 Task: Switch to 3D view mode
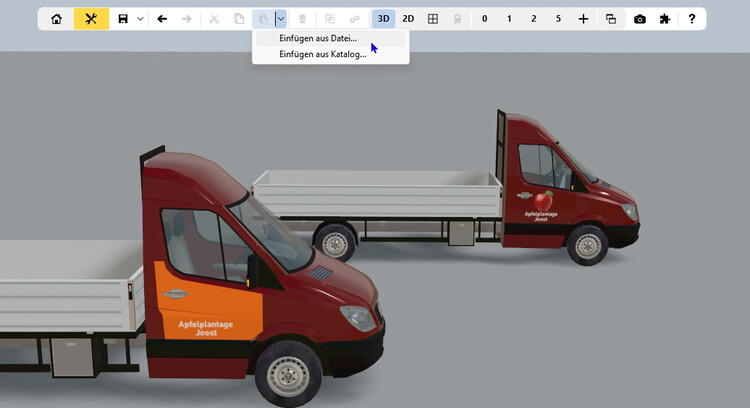(x=383, y=19)
